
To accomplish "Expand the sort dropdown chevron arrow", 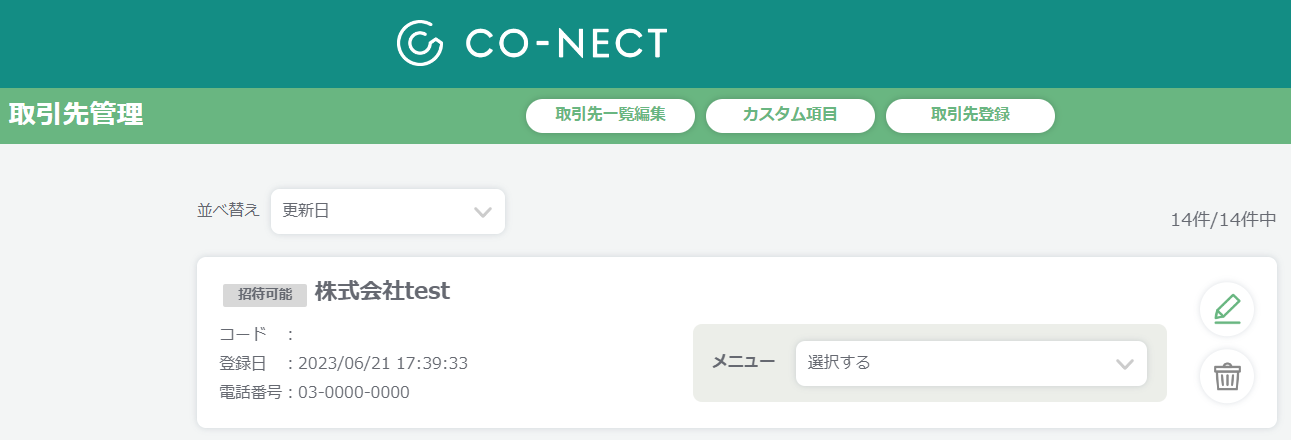I will tap(483, 212).
